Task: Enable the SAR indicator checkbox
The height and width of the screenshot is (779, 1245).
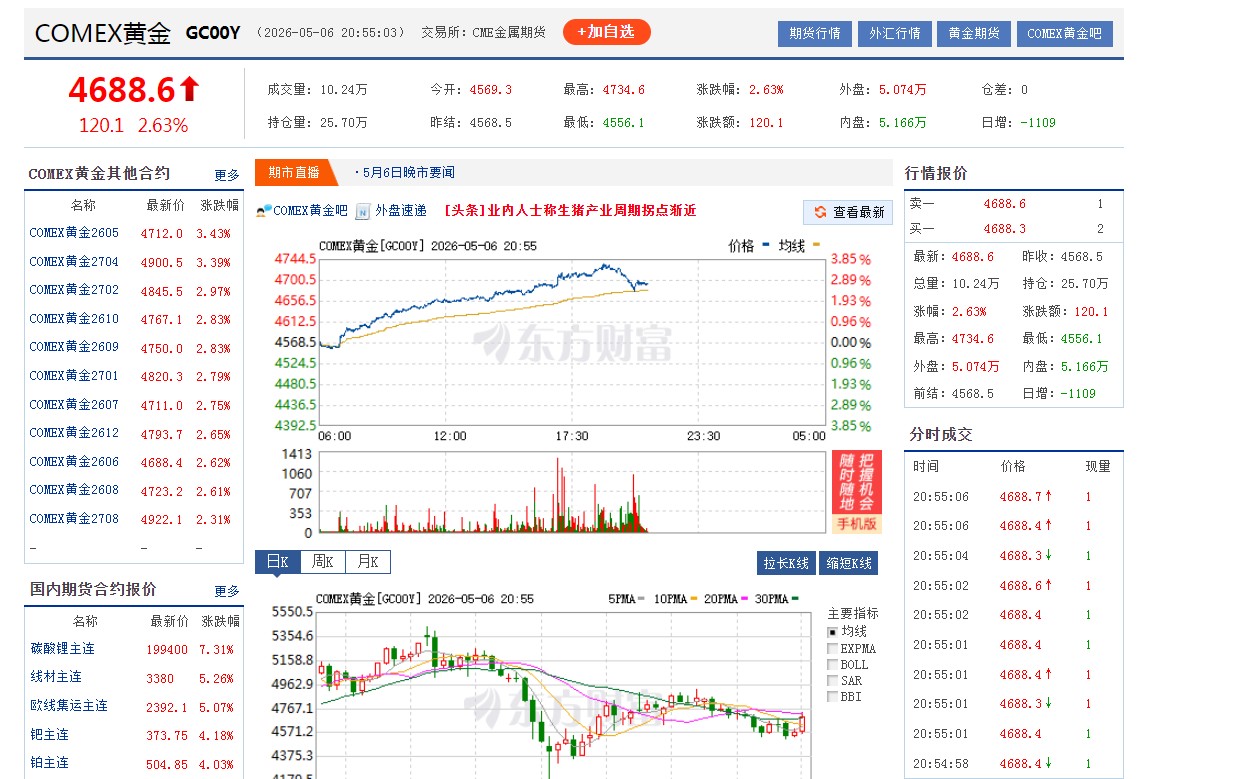Action: [x=833, y=680]
